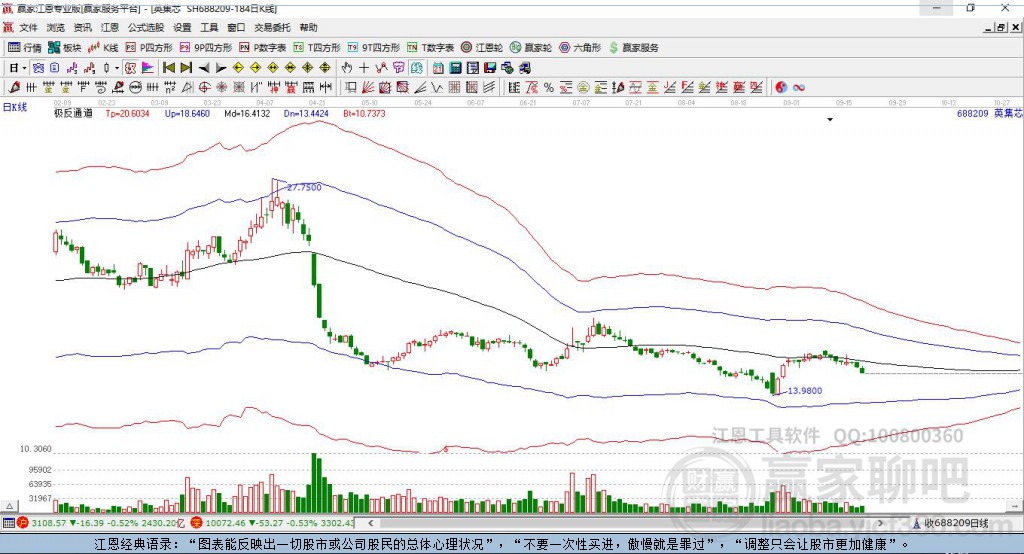Viewport: 1024px width, 554px height.
Task: Expand volume panel with triangle button
Action: pos(9,506)
